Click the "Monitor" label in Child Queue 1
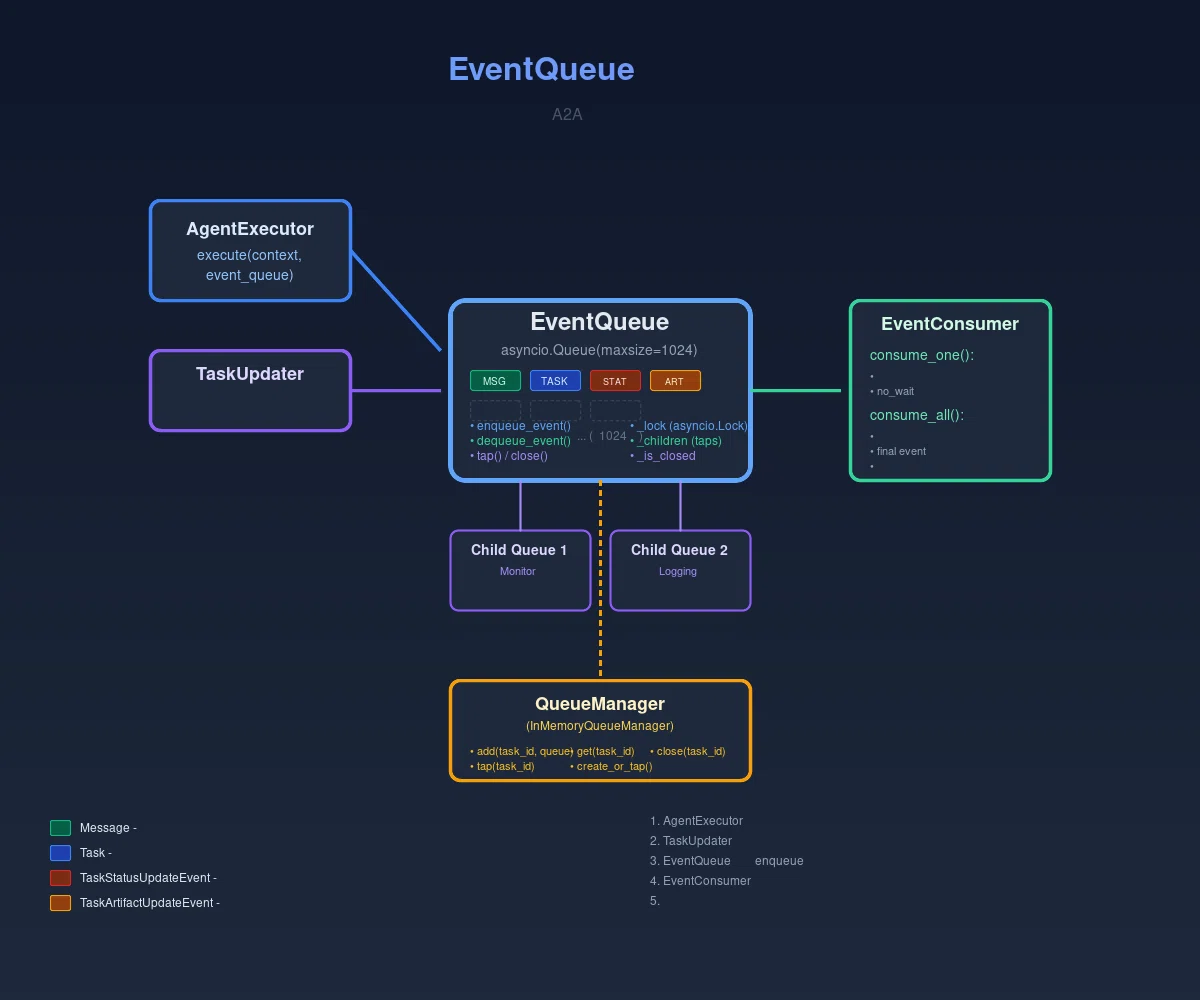 (518, 571)
